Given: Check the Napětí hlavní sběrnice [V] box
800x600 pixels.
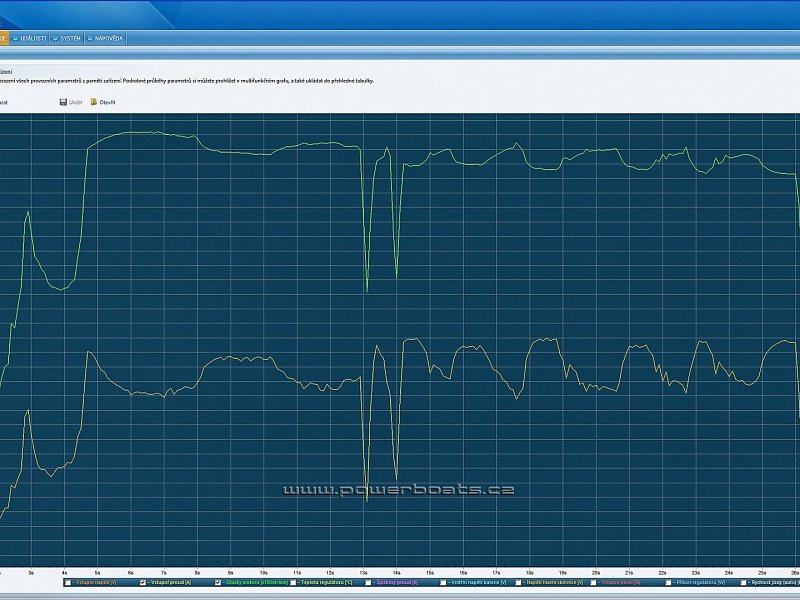Looking at the screenshot, I should pyautogui.click(x=518, y=582).
